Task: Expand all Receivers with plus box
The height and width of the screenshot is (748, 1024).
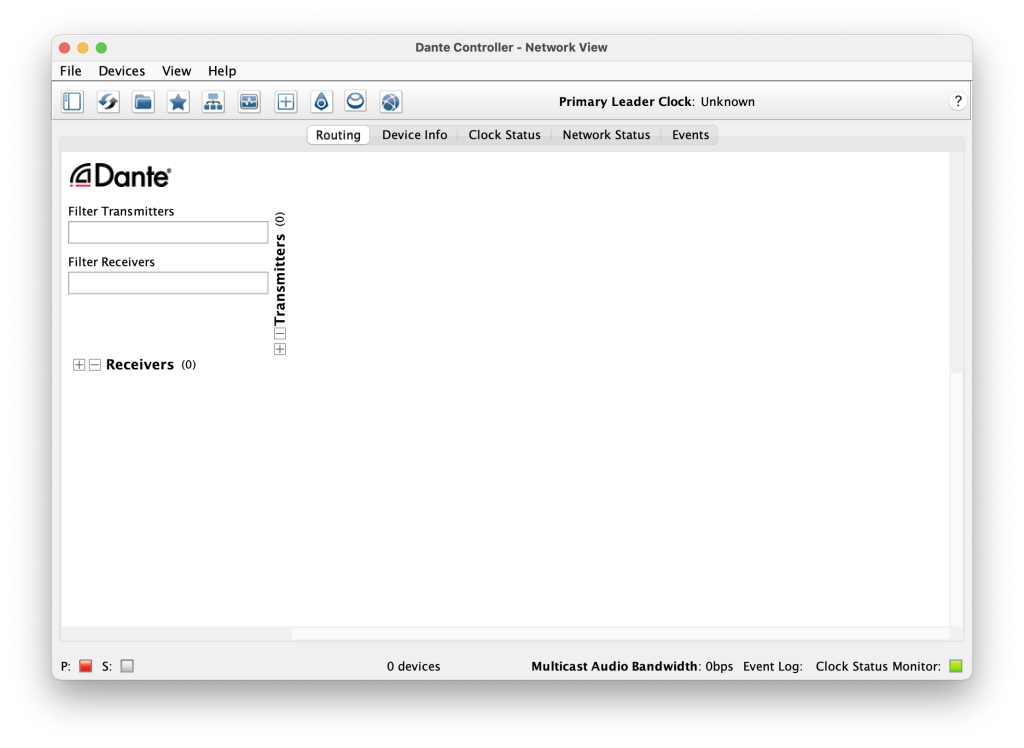Action: tap(79, 365)
